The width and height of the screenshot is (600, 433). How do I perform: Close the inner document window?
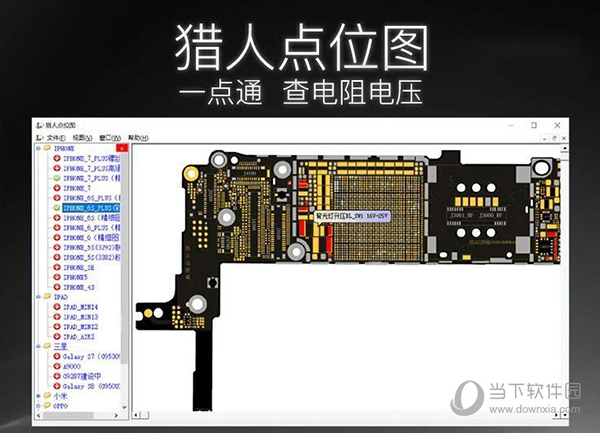click(563, 138)
